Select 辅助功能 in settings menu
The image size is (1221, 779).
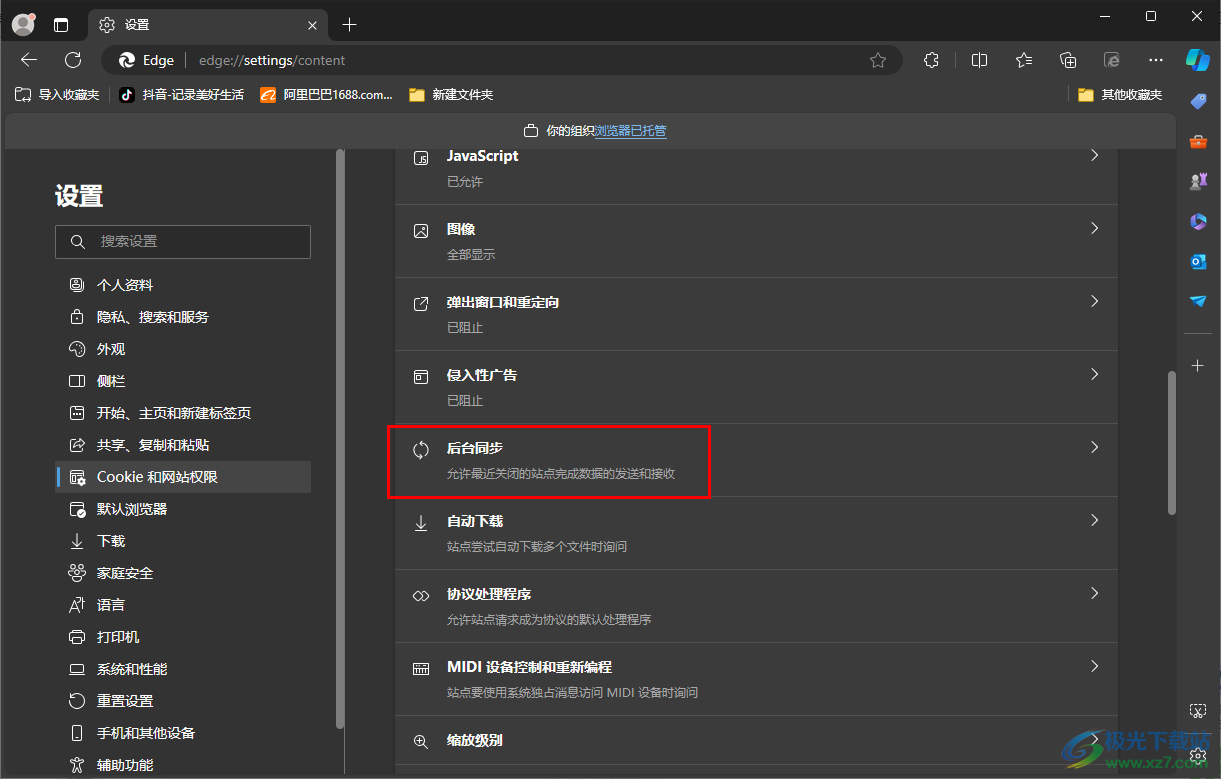pyautogui.click(x=183, y=765)
